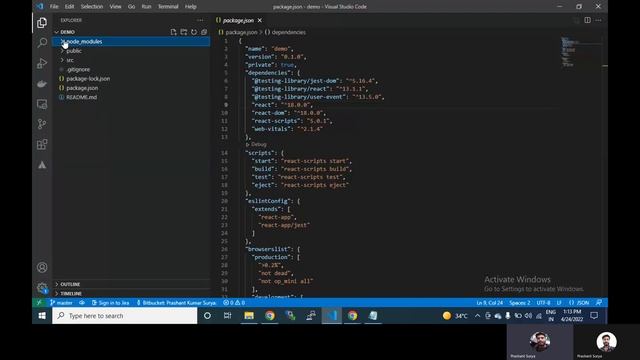
Task: Click the feedback icon in status bar
Action: point(599,302)
